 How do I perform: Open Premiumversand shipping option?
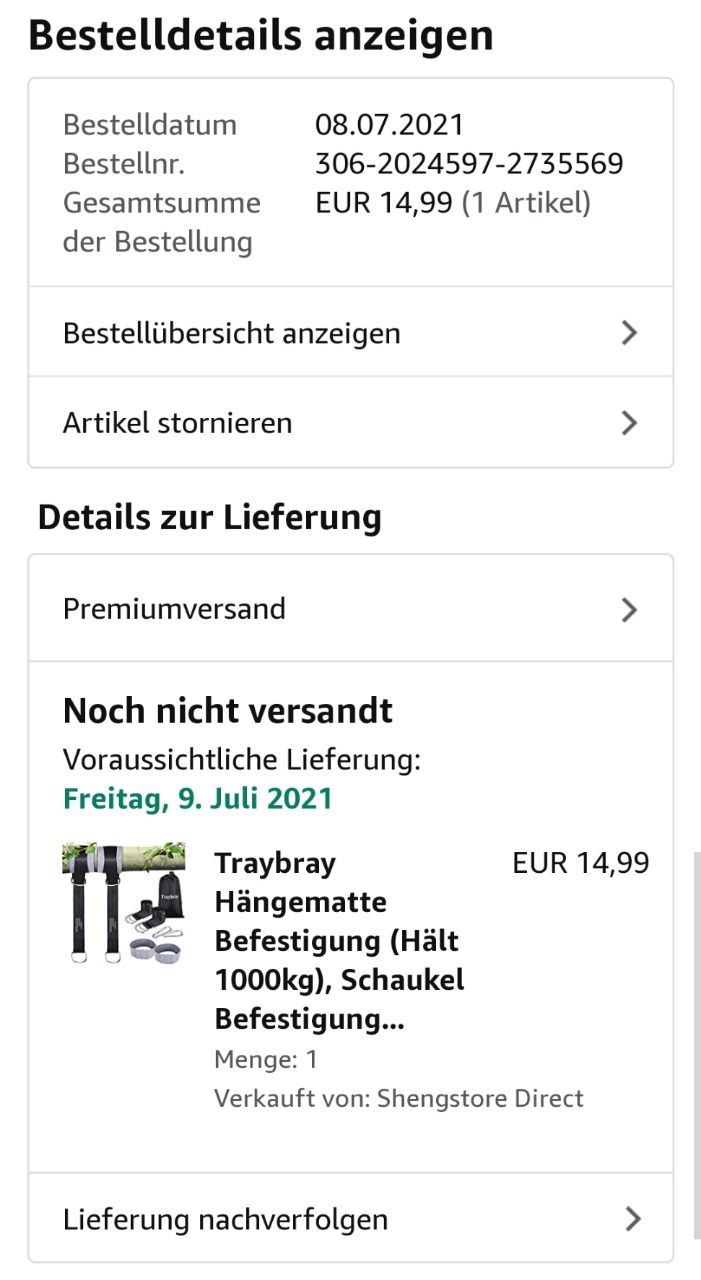350,608
